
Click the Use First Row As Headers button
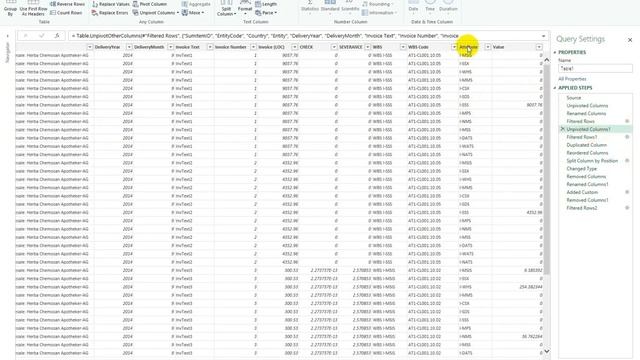(x=33, y=8)
